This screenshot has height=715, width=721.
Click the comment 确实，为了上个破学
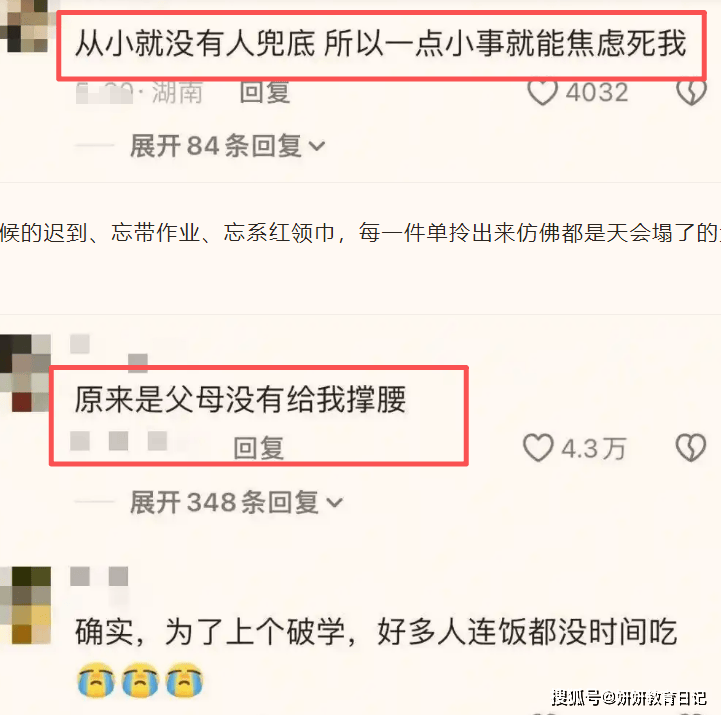pyautogui.click(x=376, y=632)
